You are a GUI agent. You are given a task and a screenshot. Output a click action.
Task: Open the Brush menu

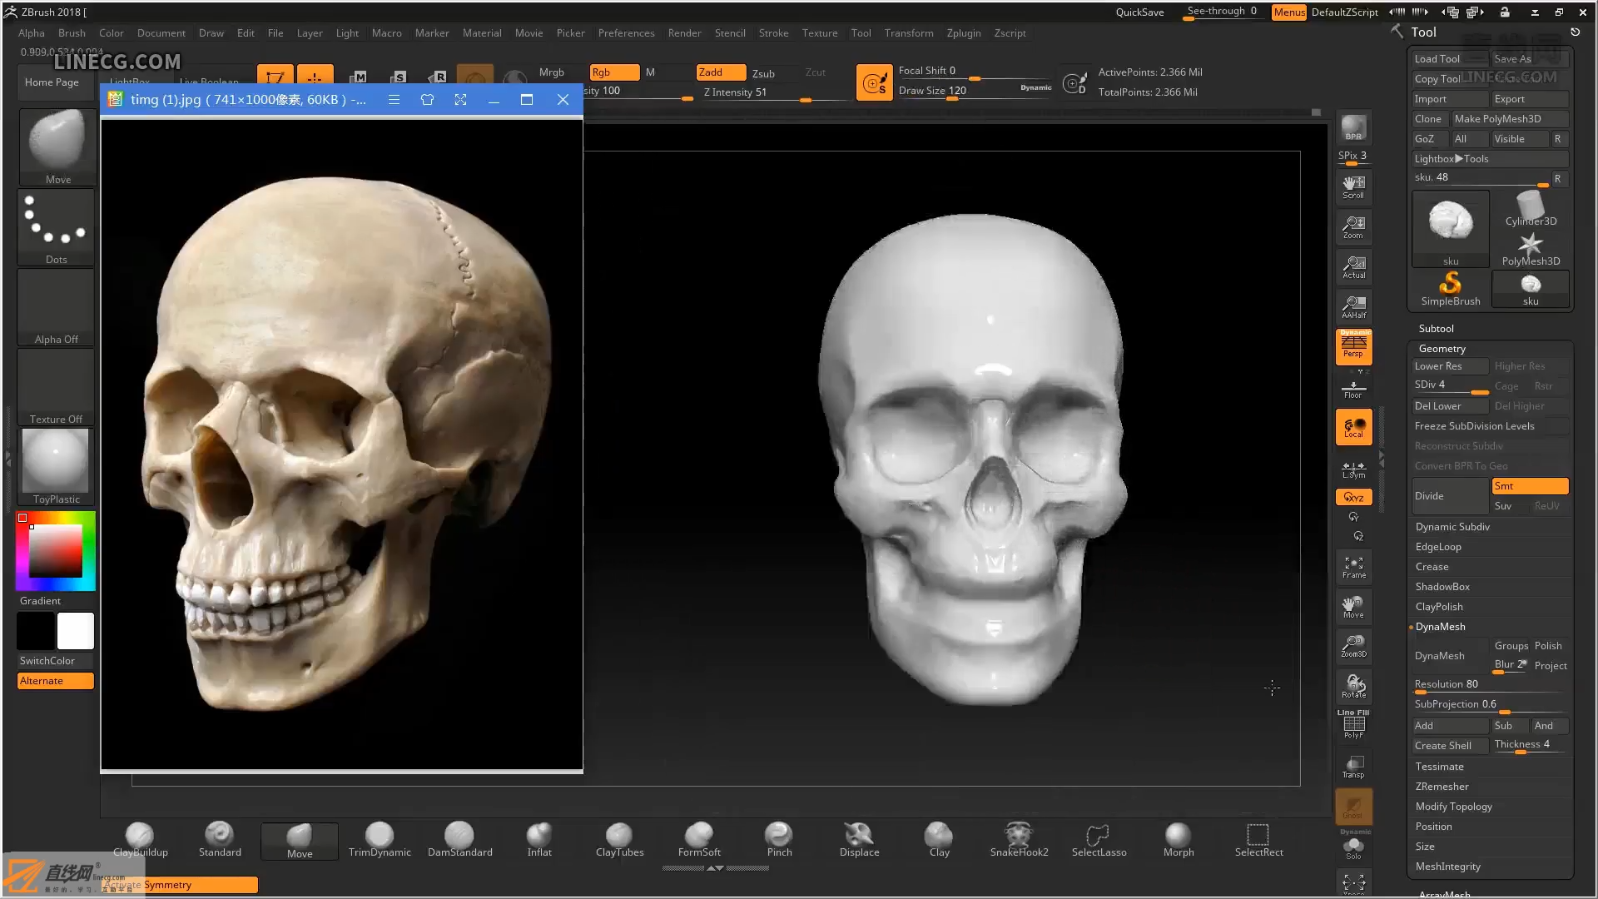pos(72,33)
